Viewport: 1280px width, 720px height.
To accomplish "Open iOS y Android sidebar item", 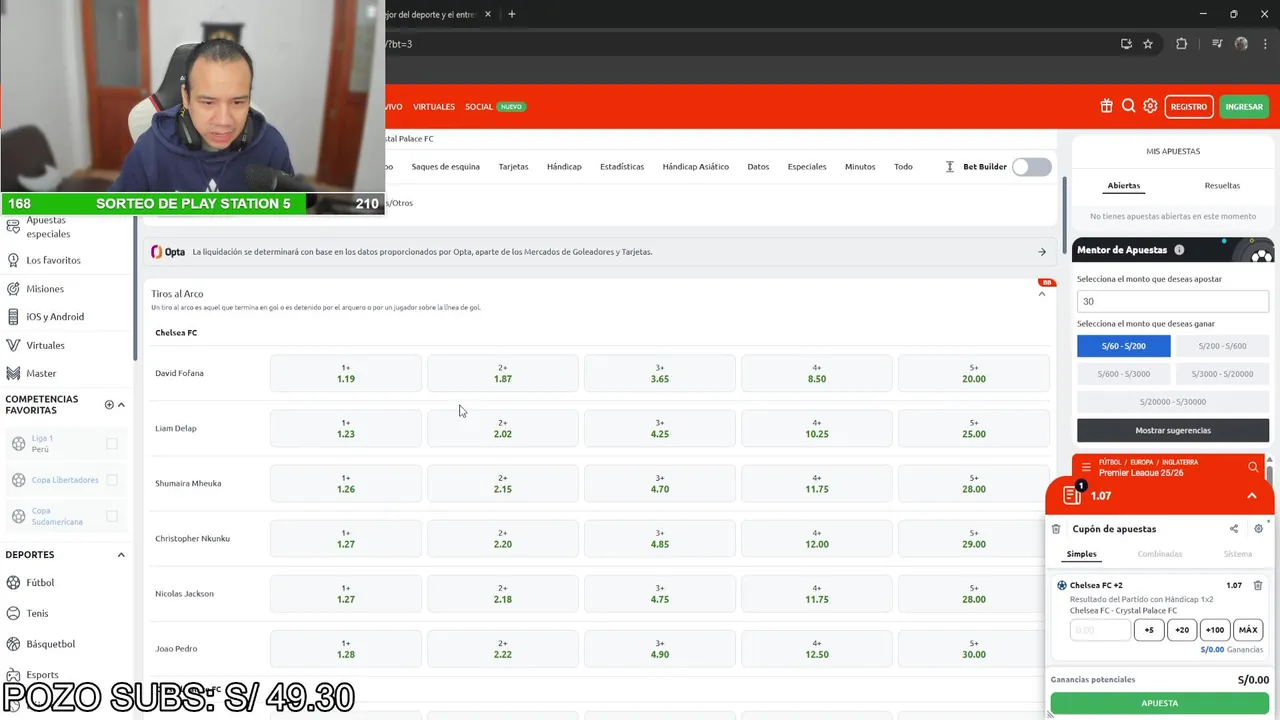I will (x=55, y=317).
